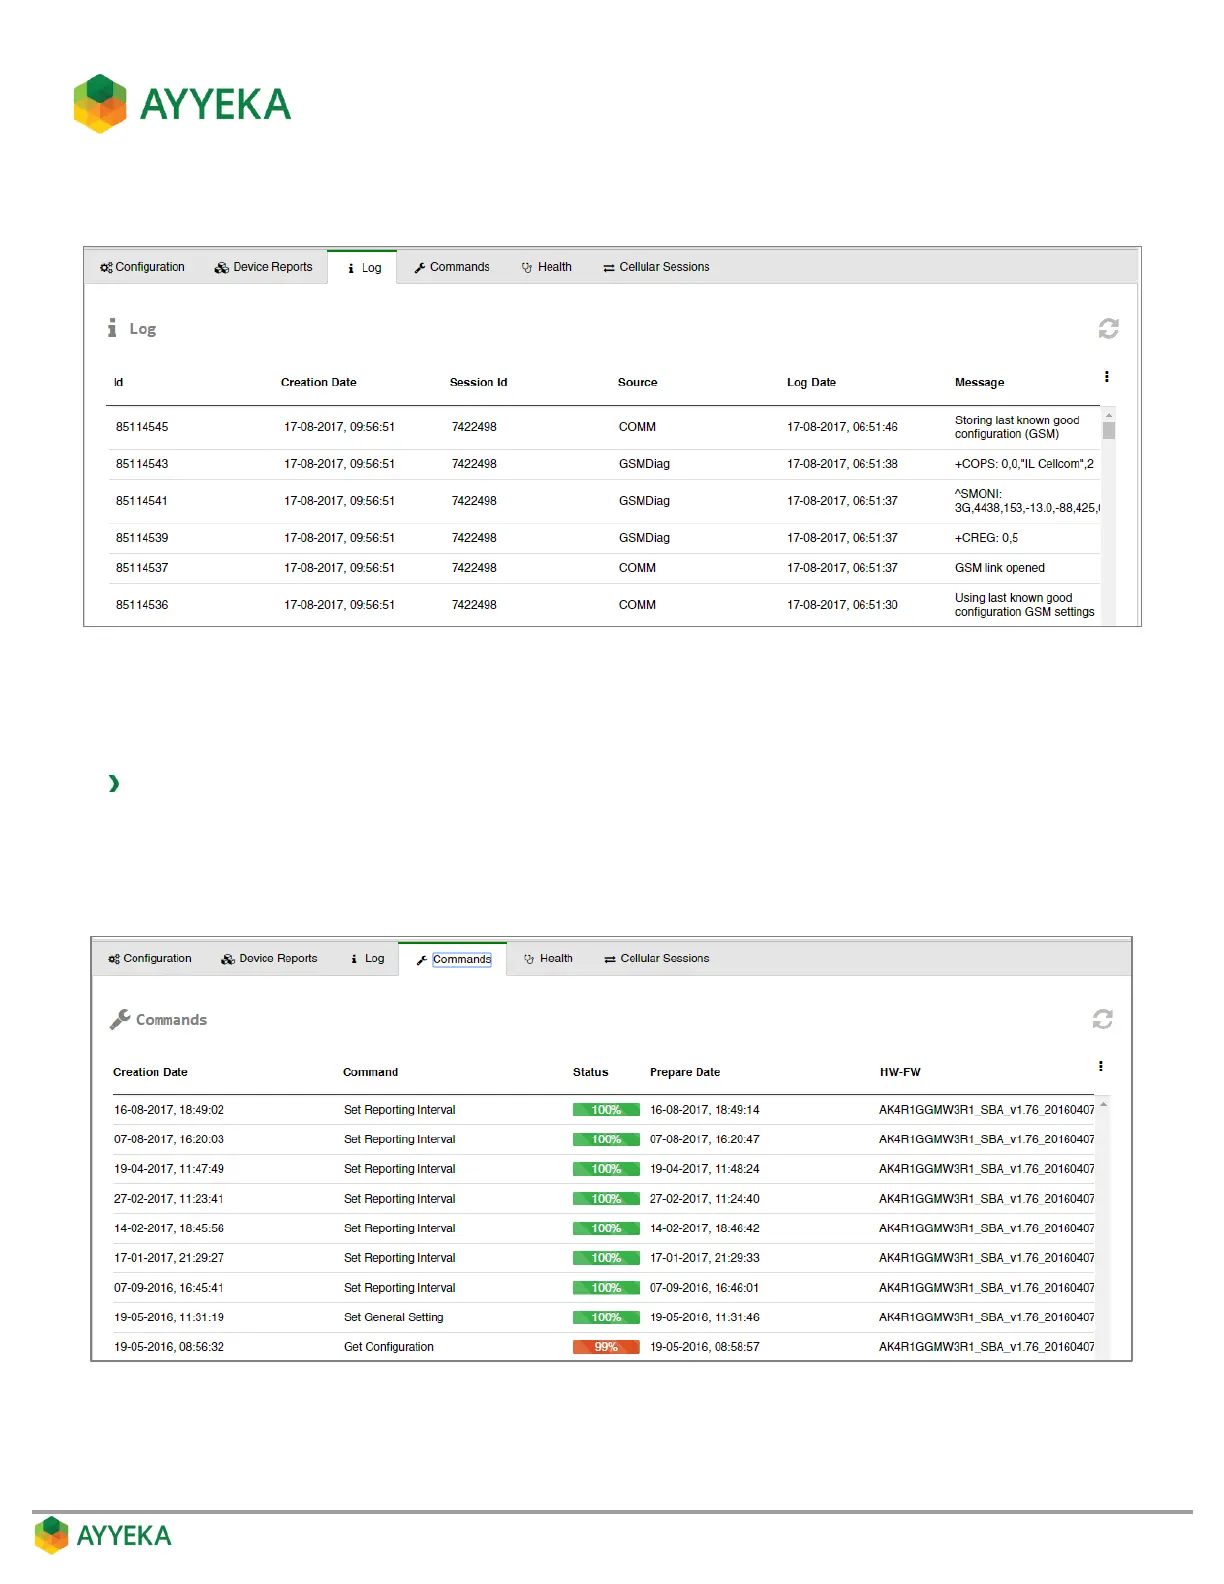1224x1584 pixels.
Task: Click the wrench icon beside Commands heading
Action: 120,1020
